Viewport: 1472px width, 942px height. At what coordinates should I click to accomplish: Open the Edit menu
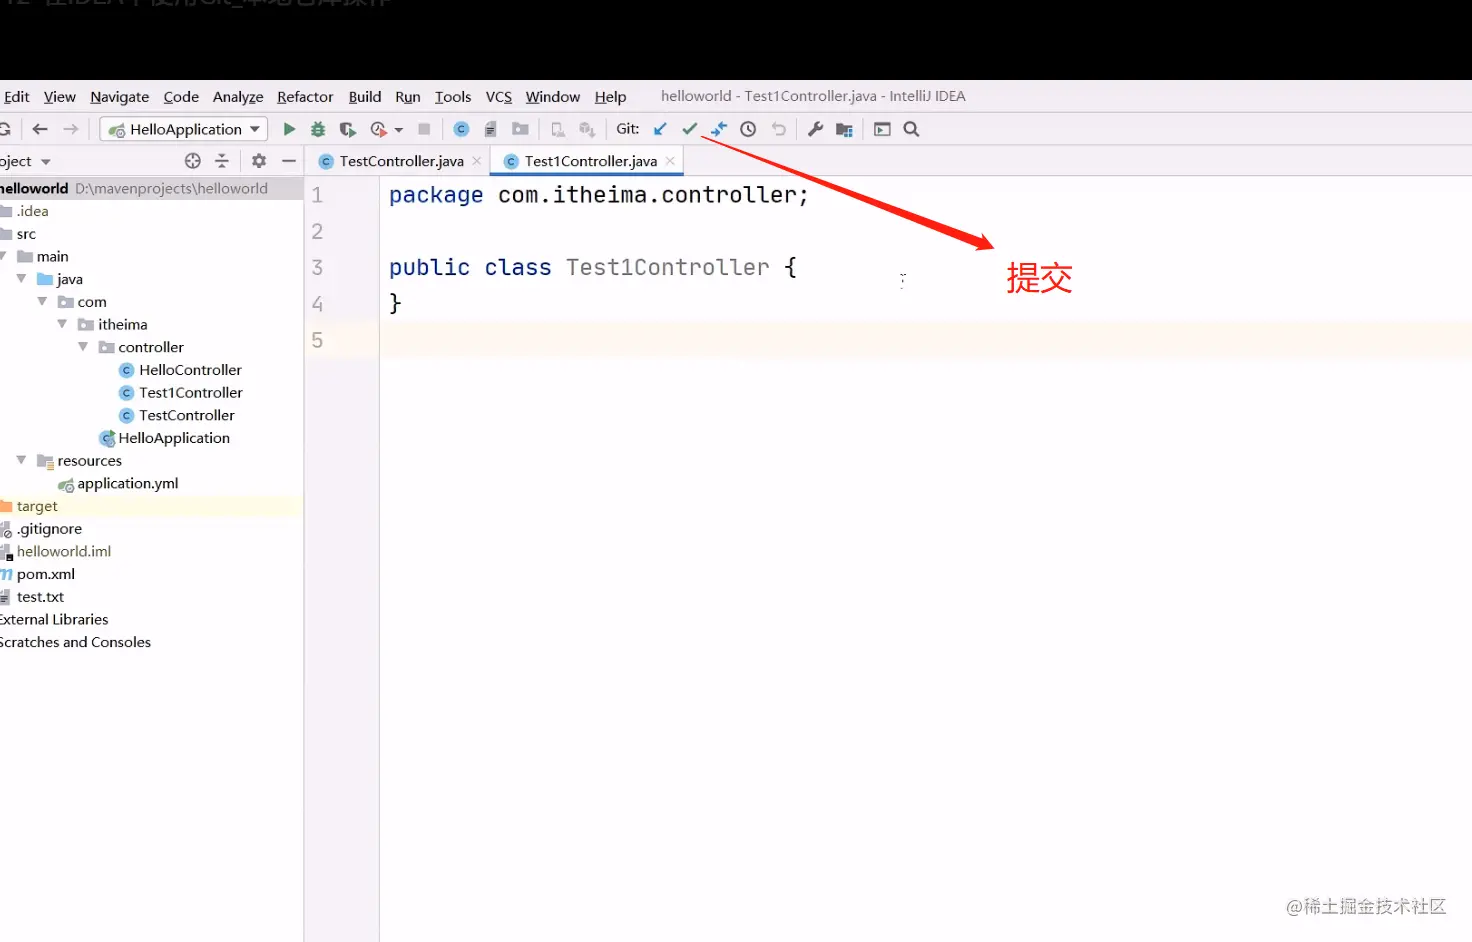[17, 97]
